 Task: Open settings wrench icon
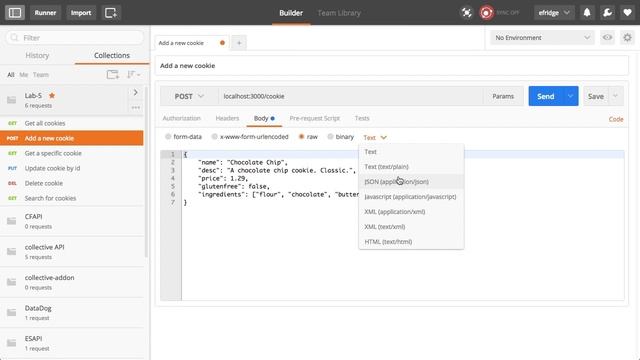point(607,13)
